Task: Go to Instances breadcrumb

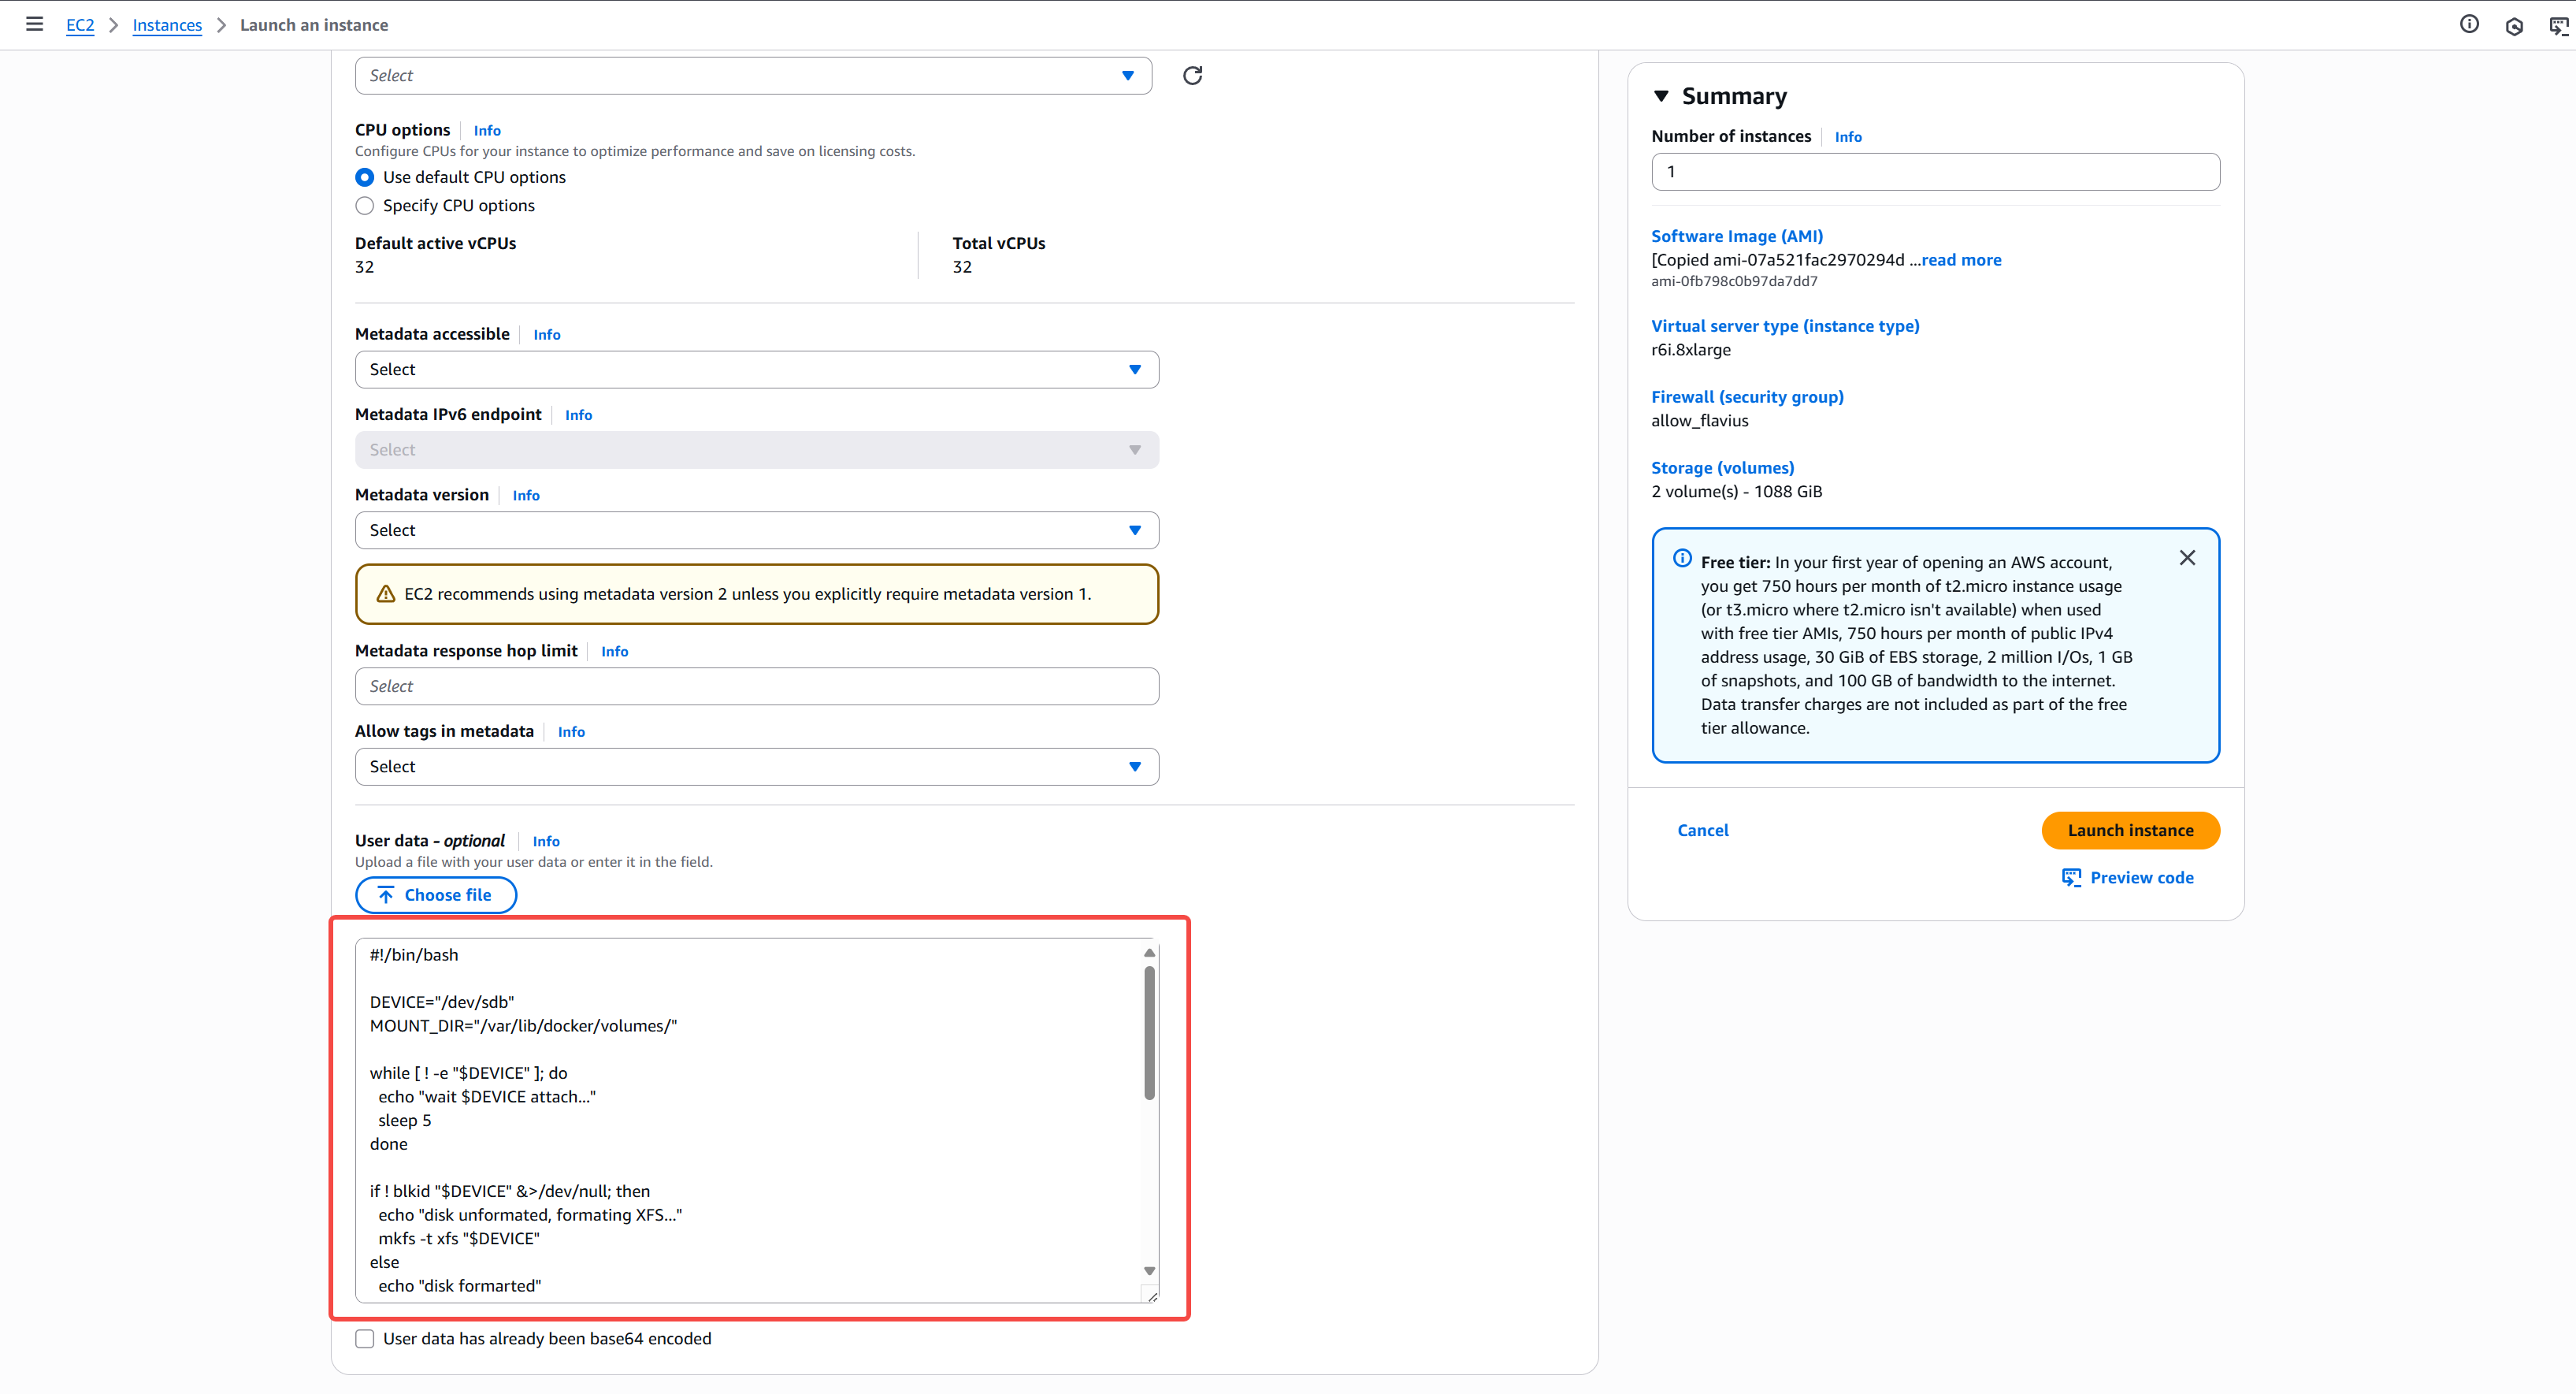Action: 167,25
